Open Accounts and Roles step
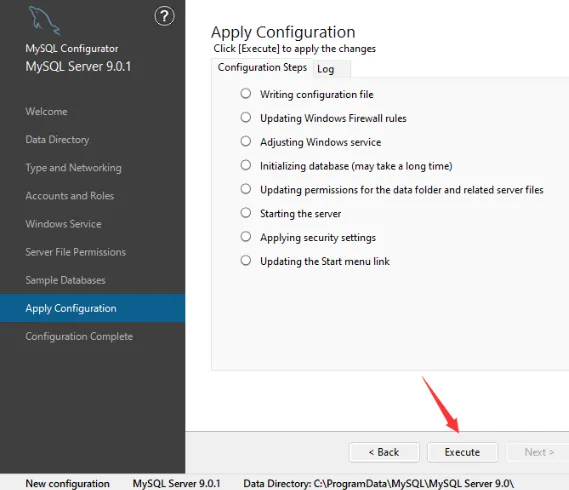569x490 pixels. pyautogui.click(x=70, y=196)
